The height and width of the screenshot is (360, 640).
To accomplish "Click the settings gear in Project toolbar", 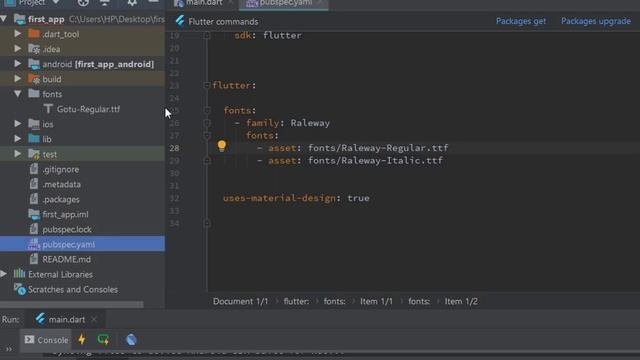I will tap(132, 3).
